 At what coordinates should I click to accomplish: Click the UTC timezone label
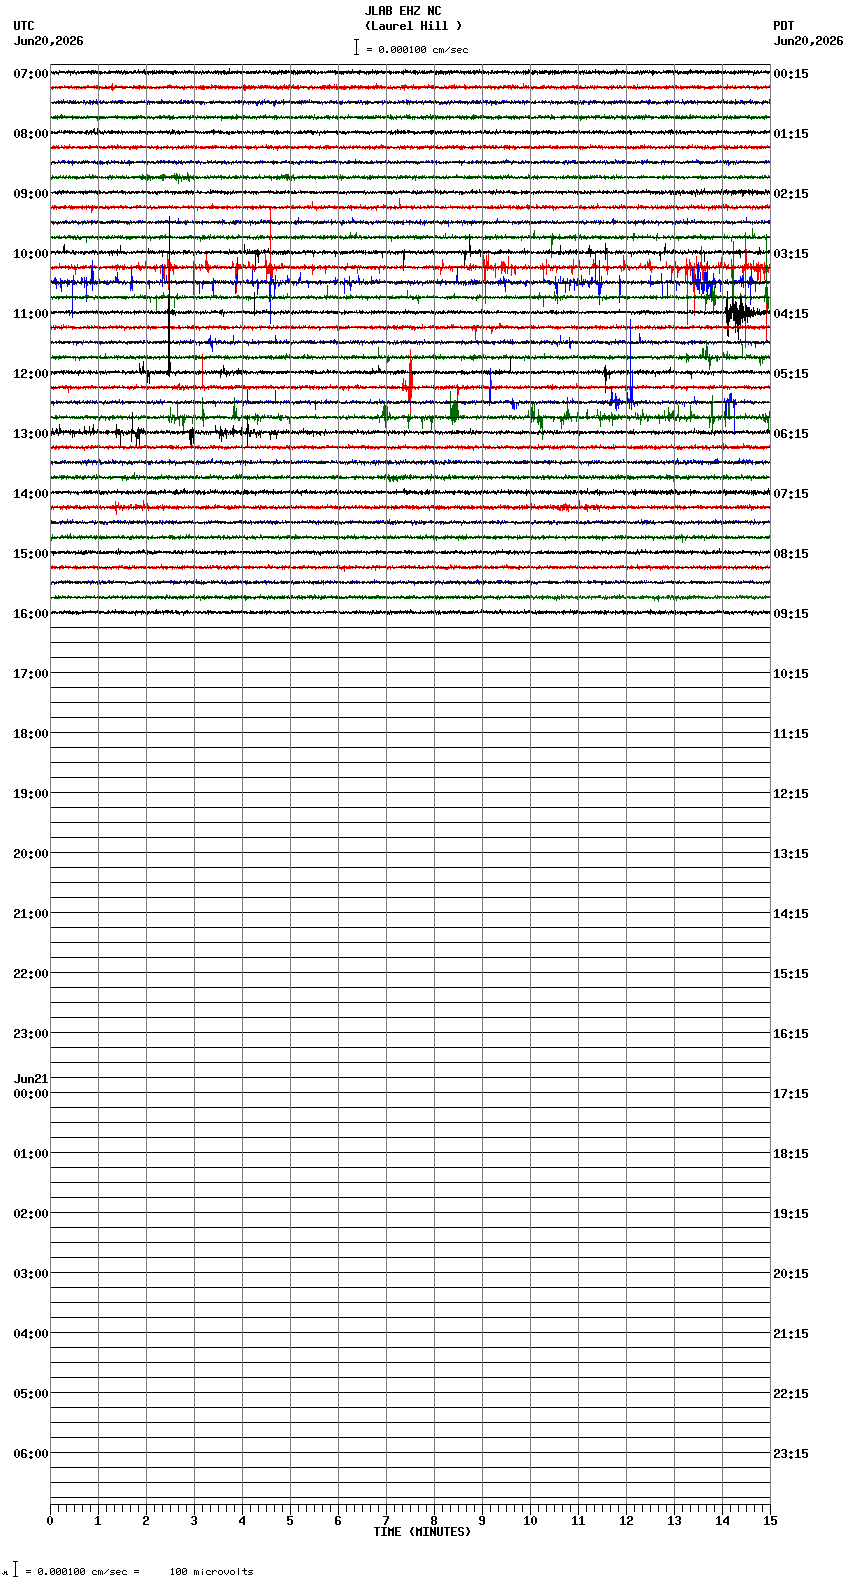pyautogui.click(x=24, y=26)
